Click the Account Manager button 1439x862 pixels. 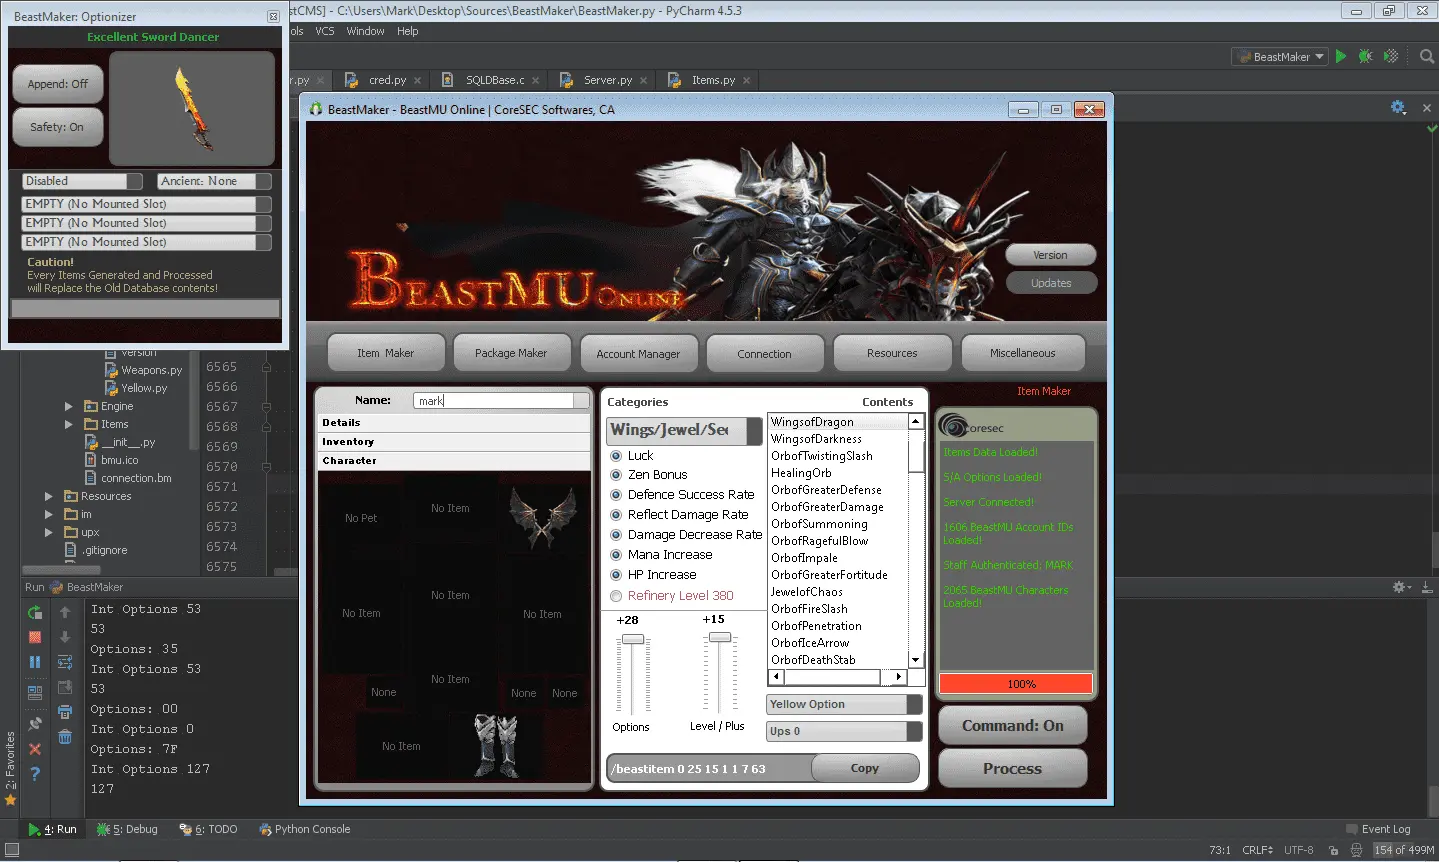click(638, 354)
